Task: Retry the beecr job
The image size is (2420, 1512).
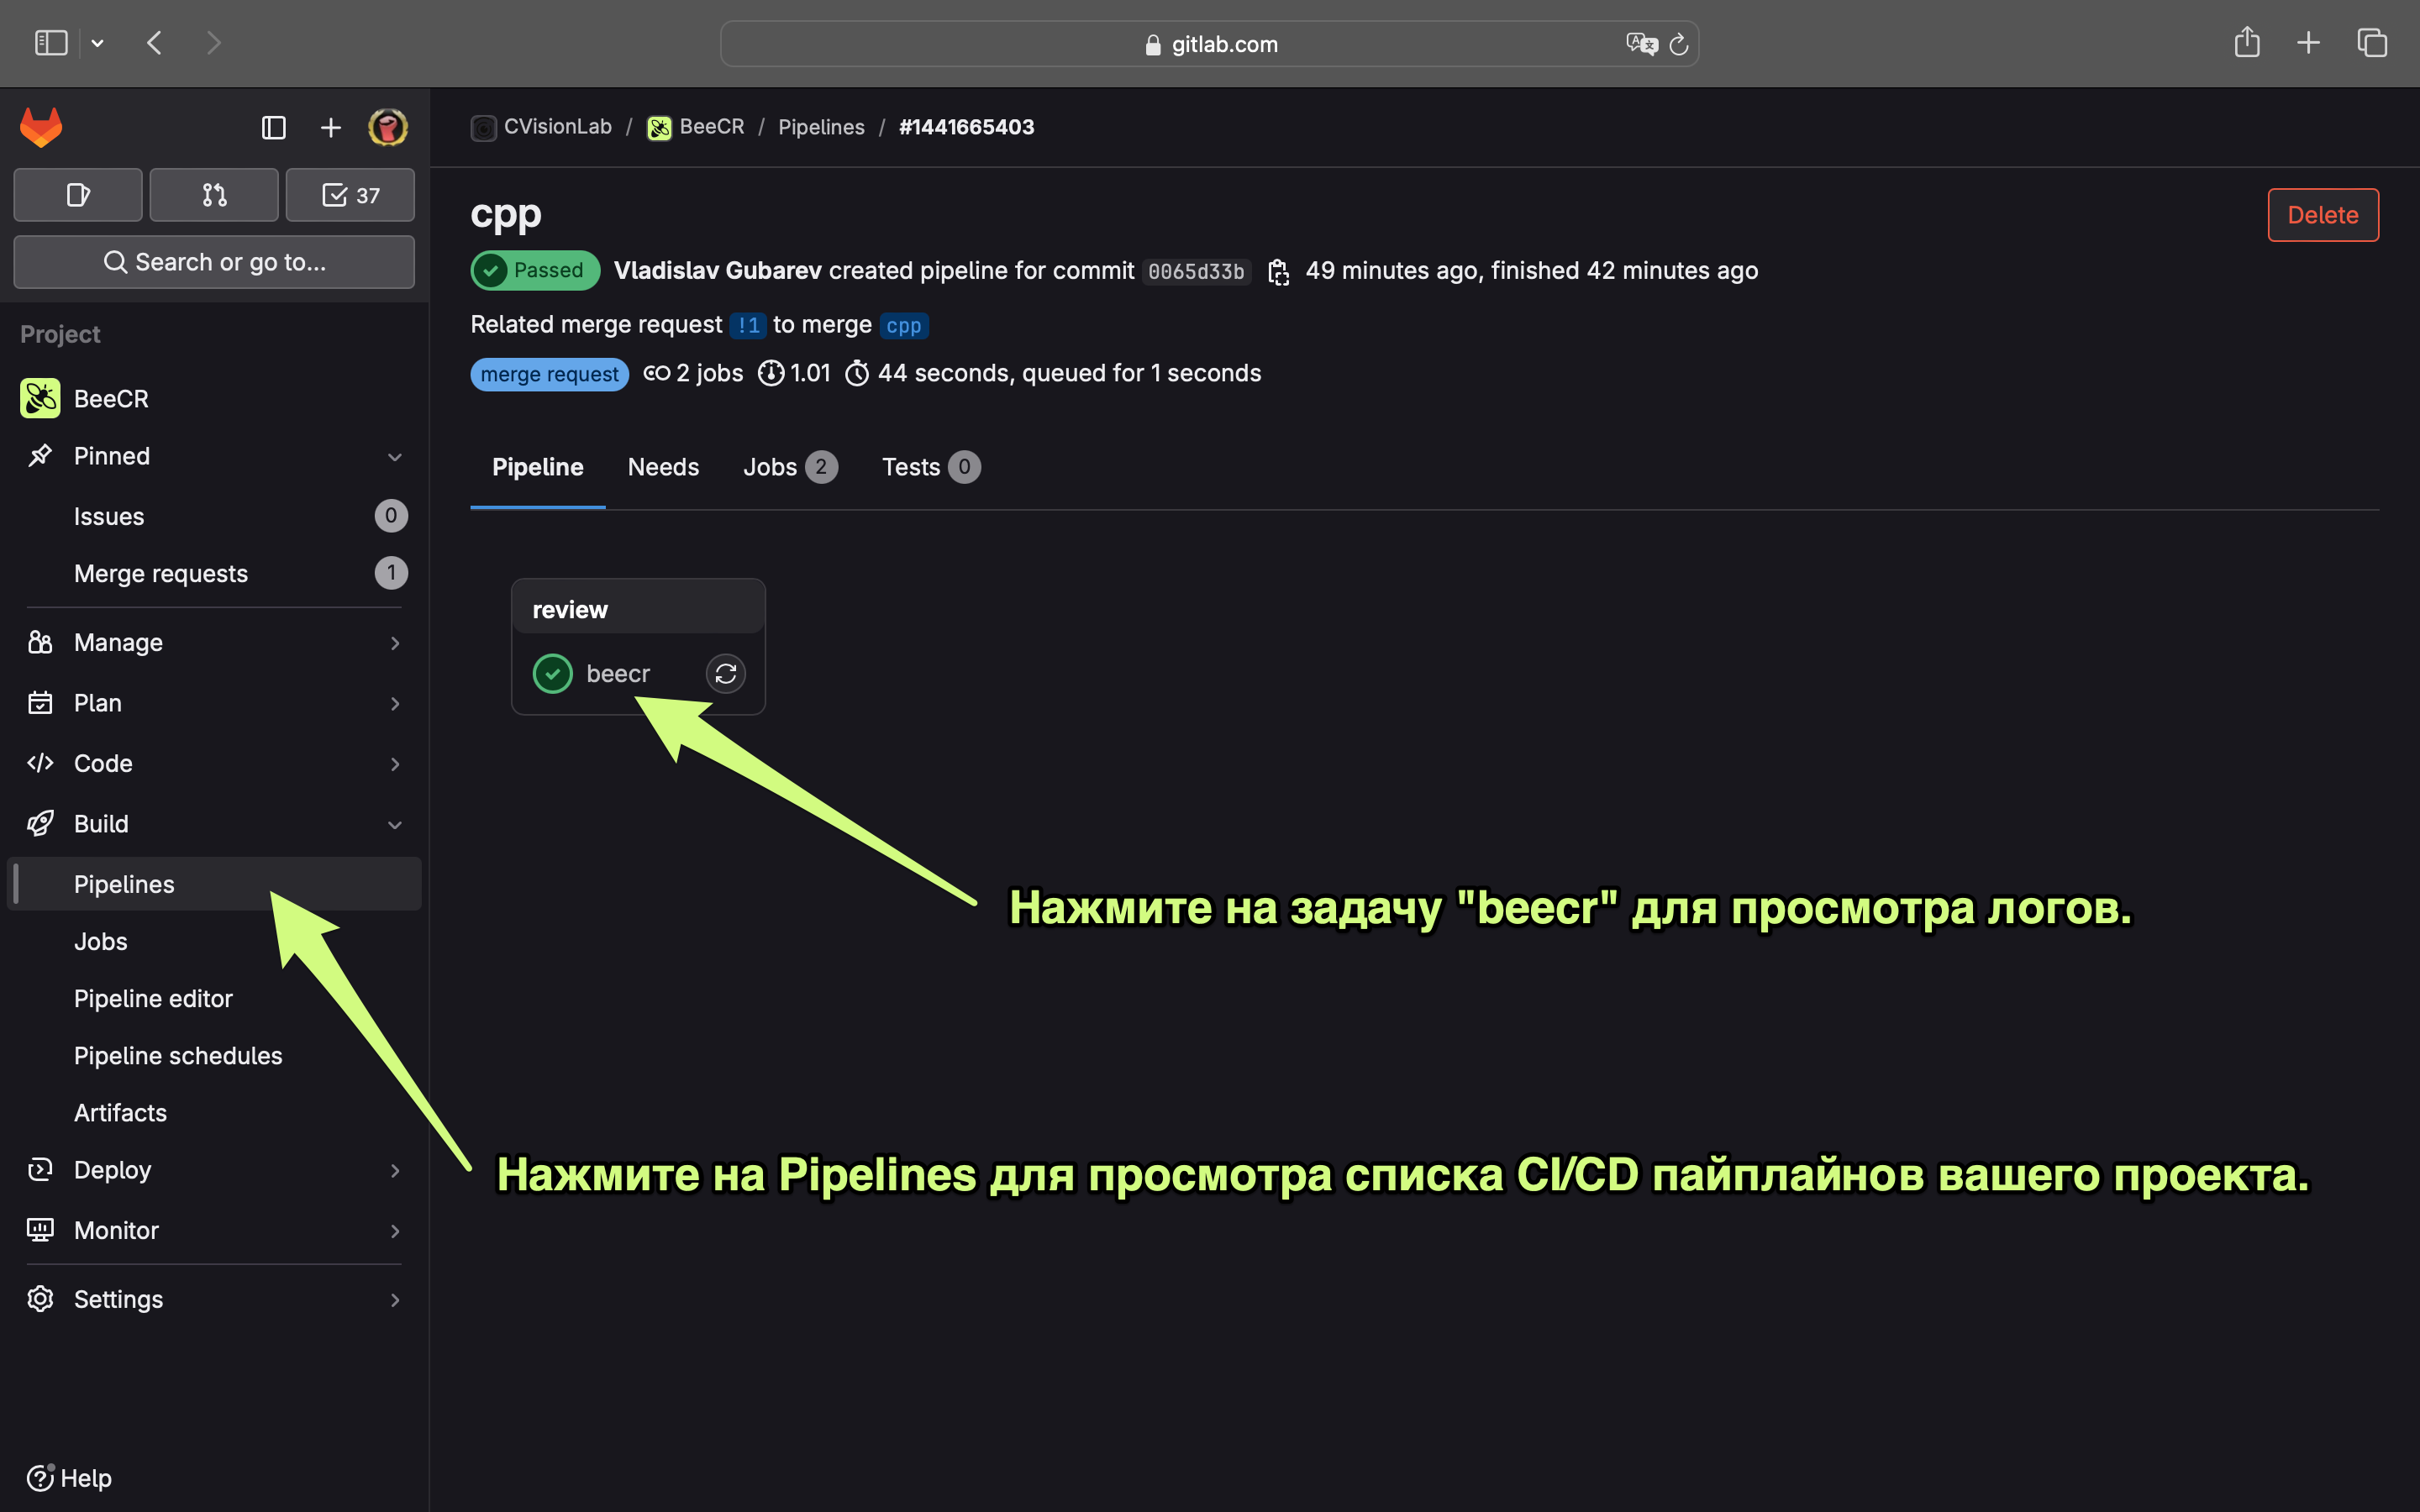Action: point(725,673)
